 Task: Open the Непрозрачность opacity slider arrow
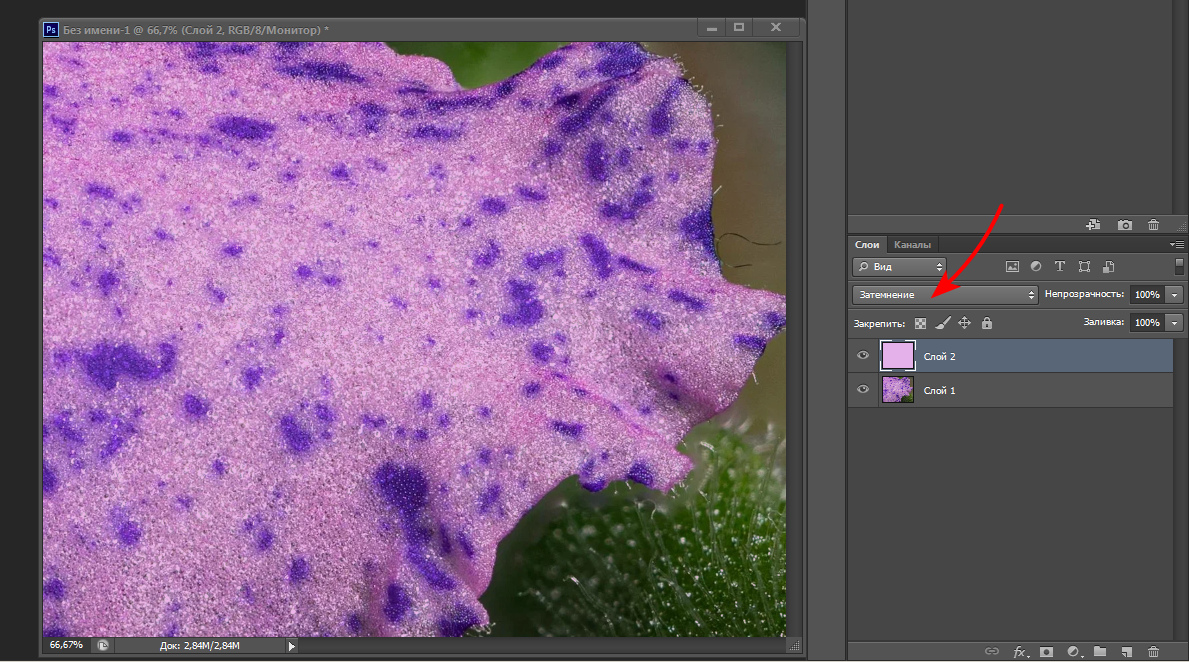(x=1175, y=294)
